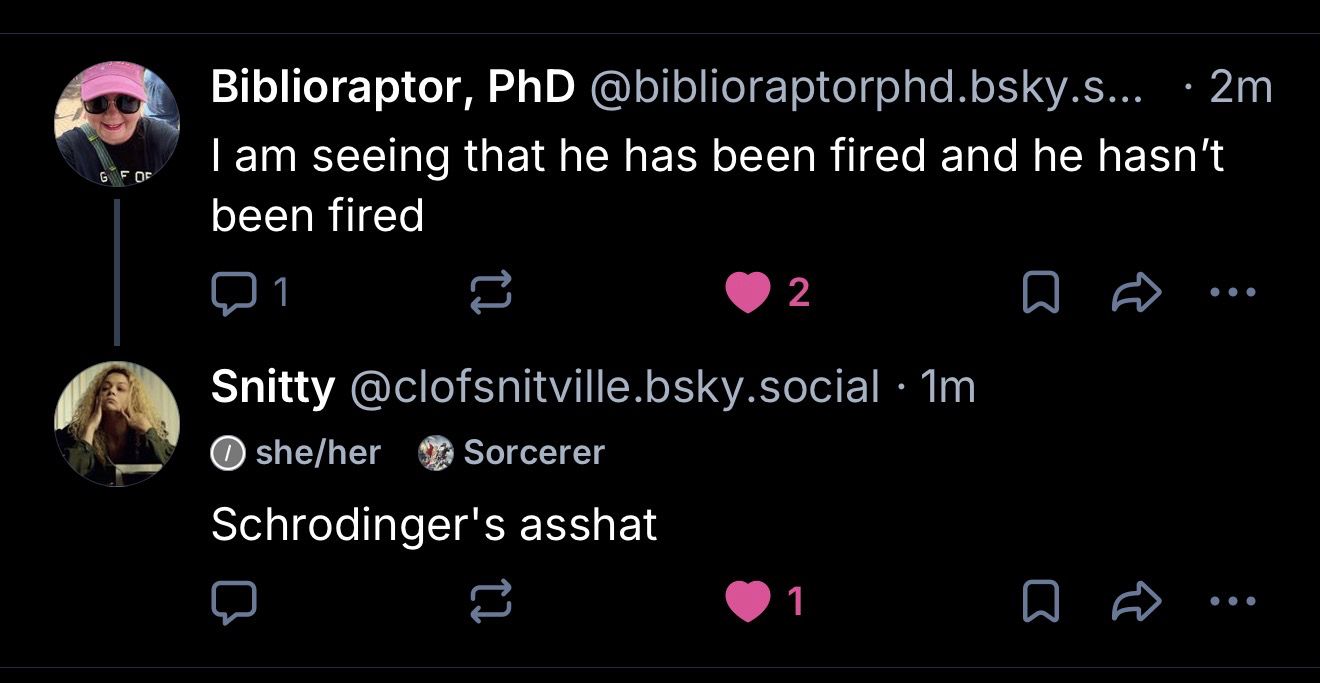Repost Biblioraptor's fired post

[x=492, y=292]
